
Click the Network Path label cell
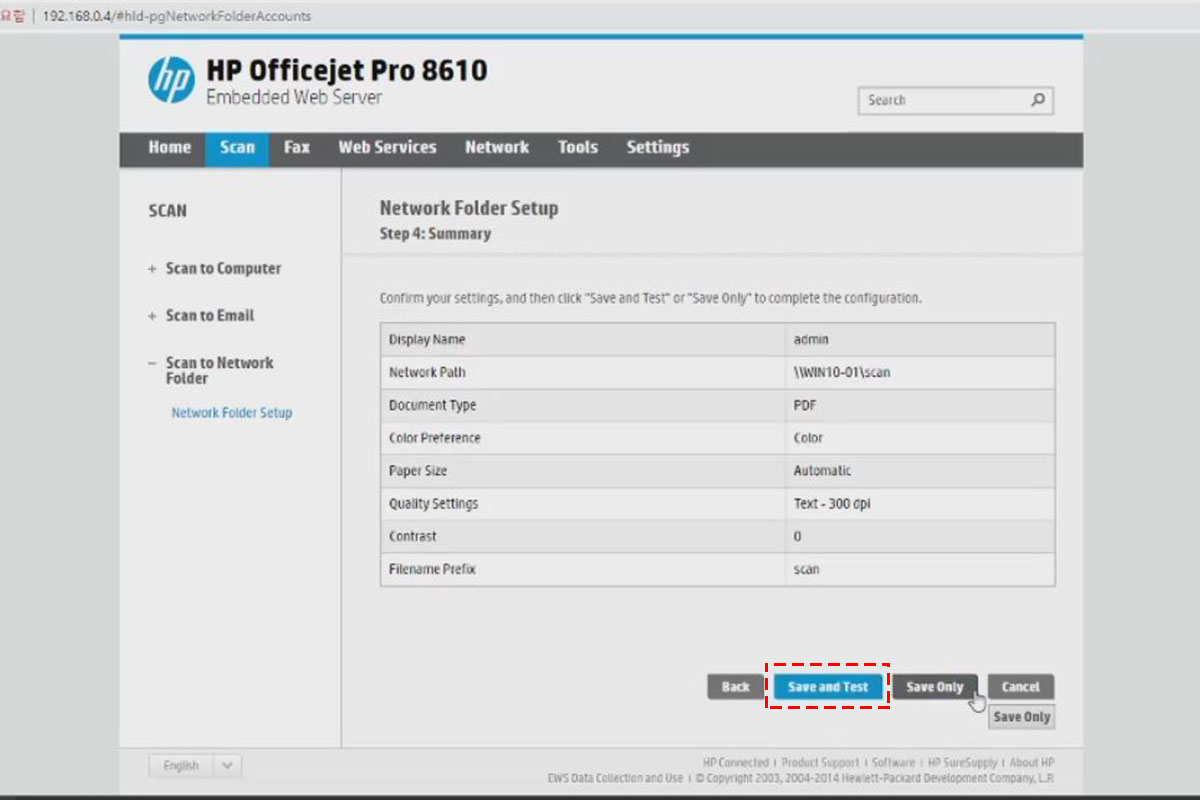[x=582, y=372]
